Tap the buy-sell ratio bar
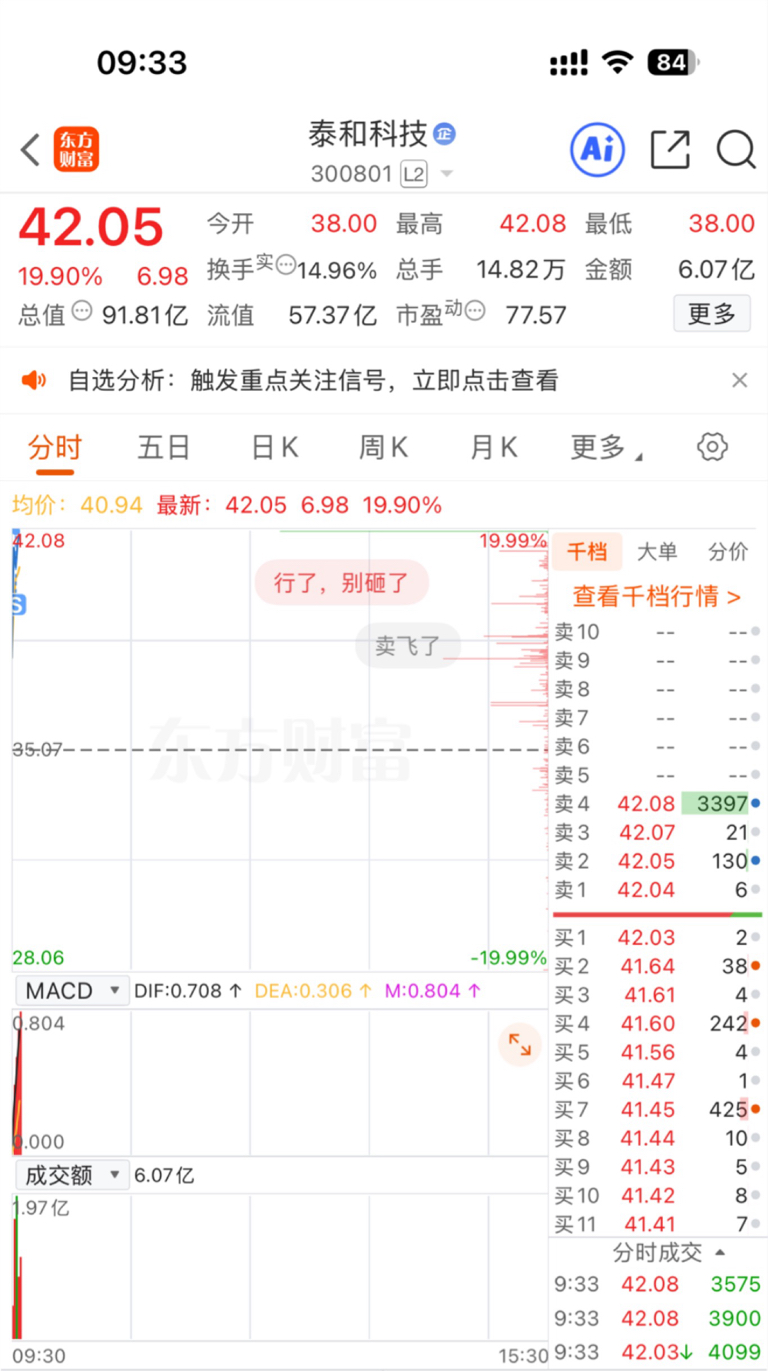Viewport: 768px width, 1371px height. click(657, 914)
